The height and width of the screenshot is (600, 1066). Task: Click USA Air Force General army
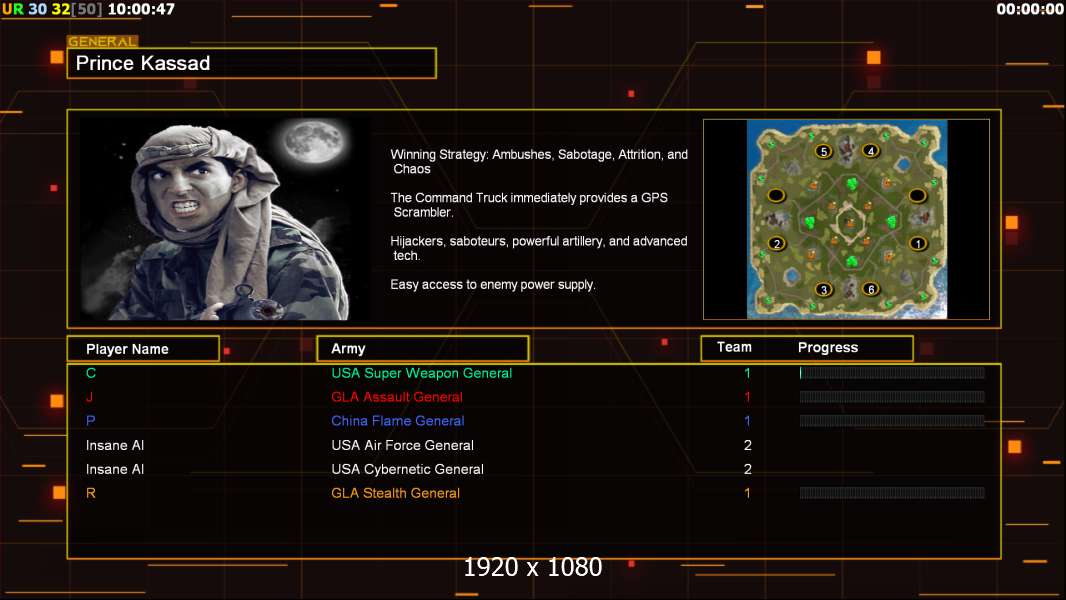(x=402, y=445)
